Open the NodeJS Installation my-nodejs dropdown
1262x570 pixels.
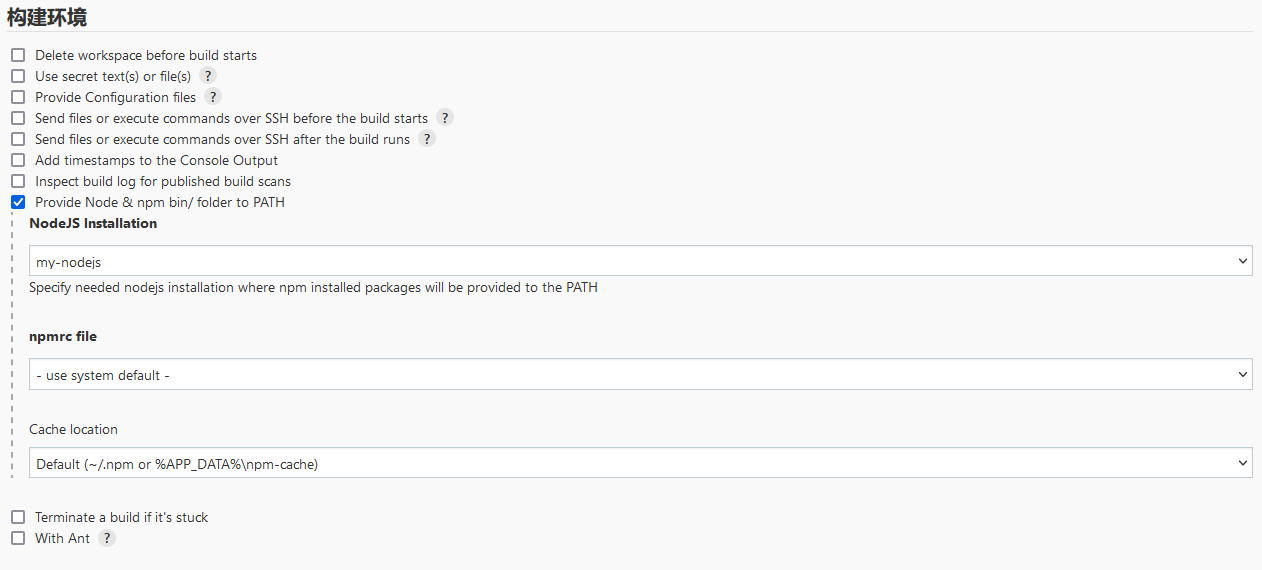[641, 261]
